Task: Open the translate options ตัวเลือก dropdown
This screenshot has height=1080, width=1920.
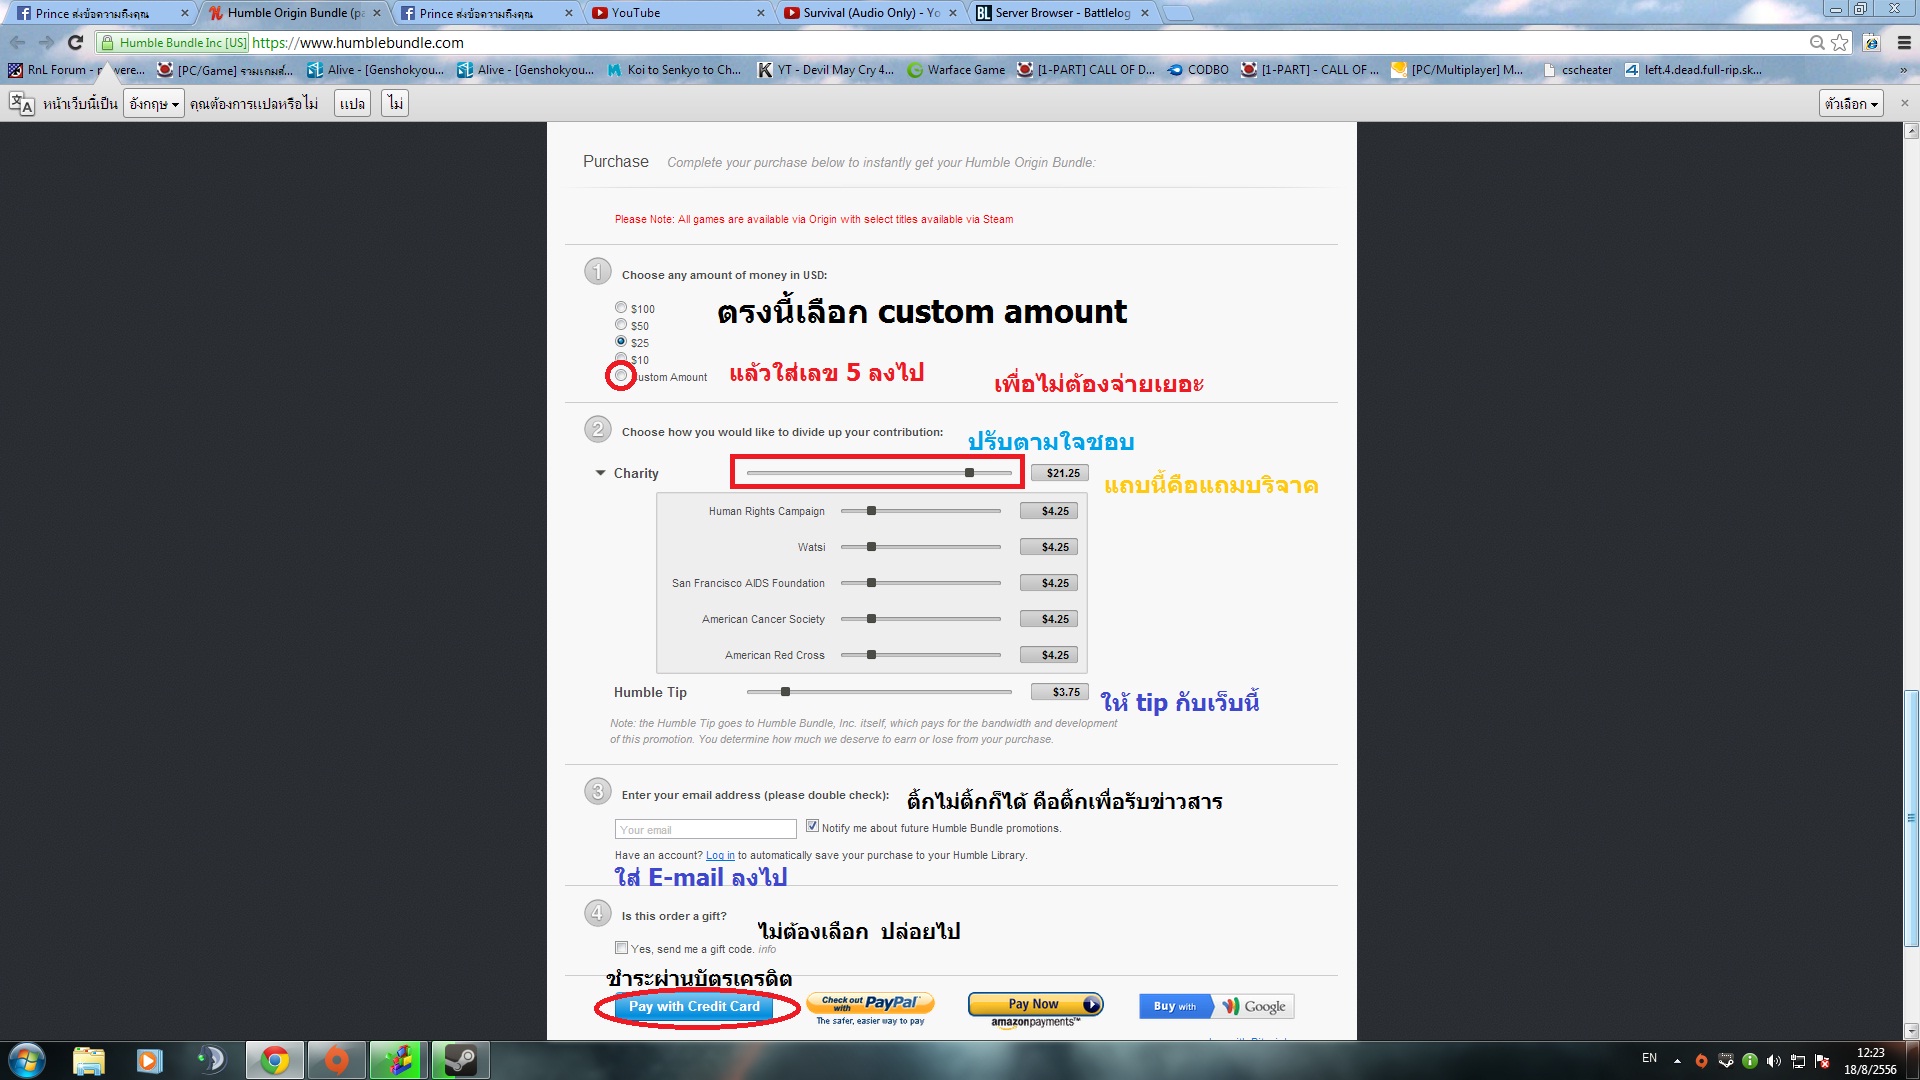Action: (1850, 104)
